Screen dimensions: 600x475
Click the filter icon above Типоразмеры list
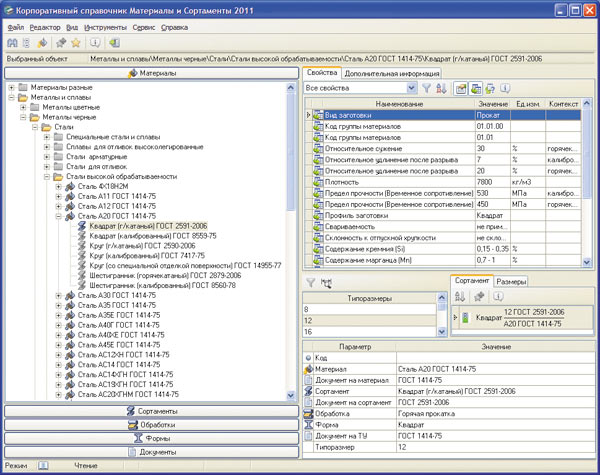309,283
